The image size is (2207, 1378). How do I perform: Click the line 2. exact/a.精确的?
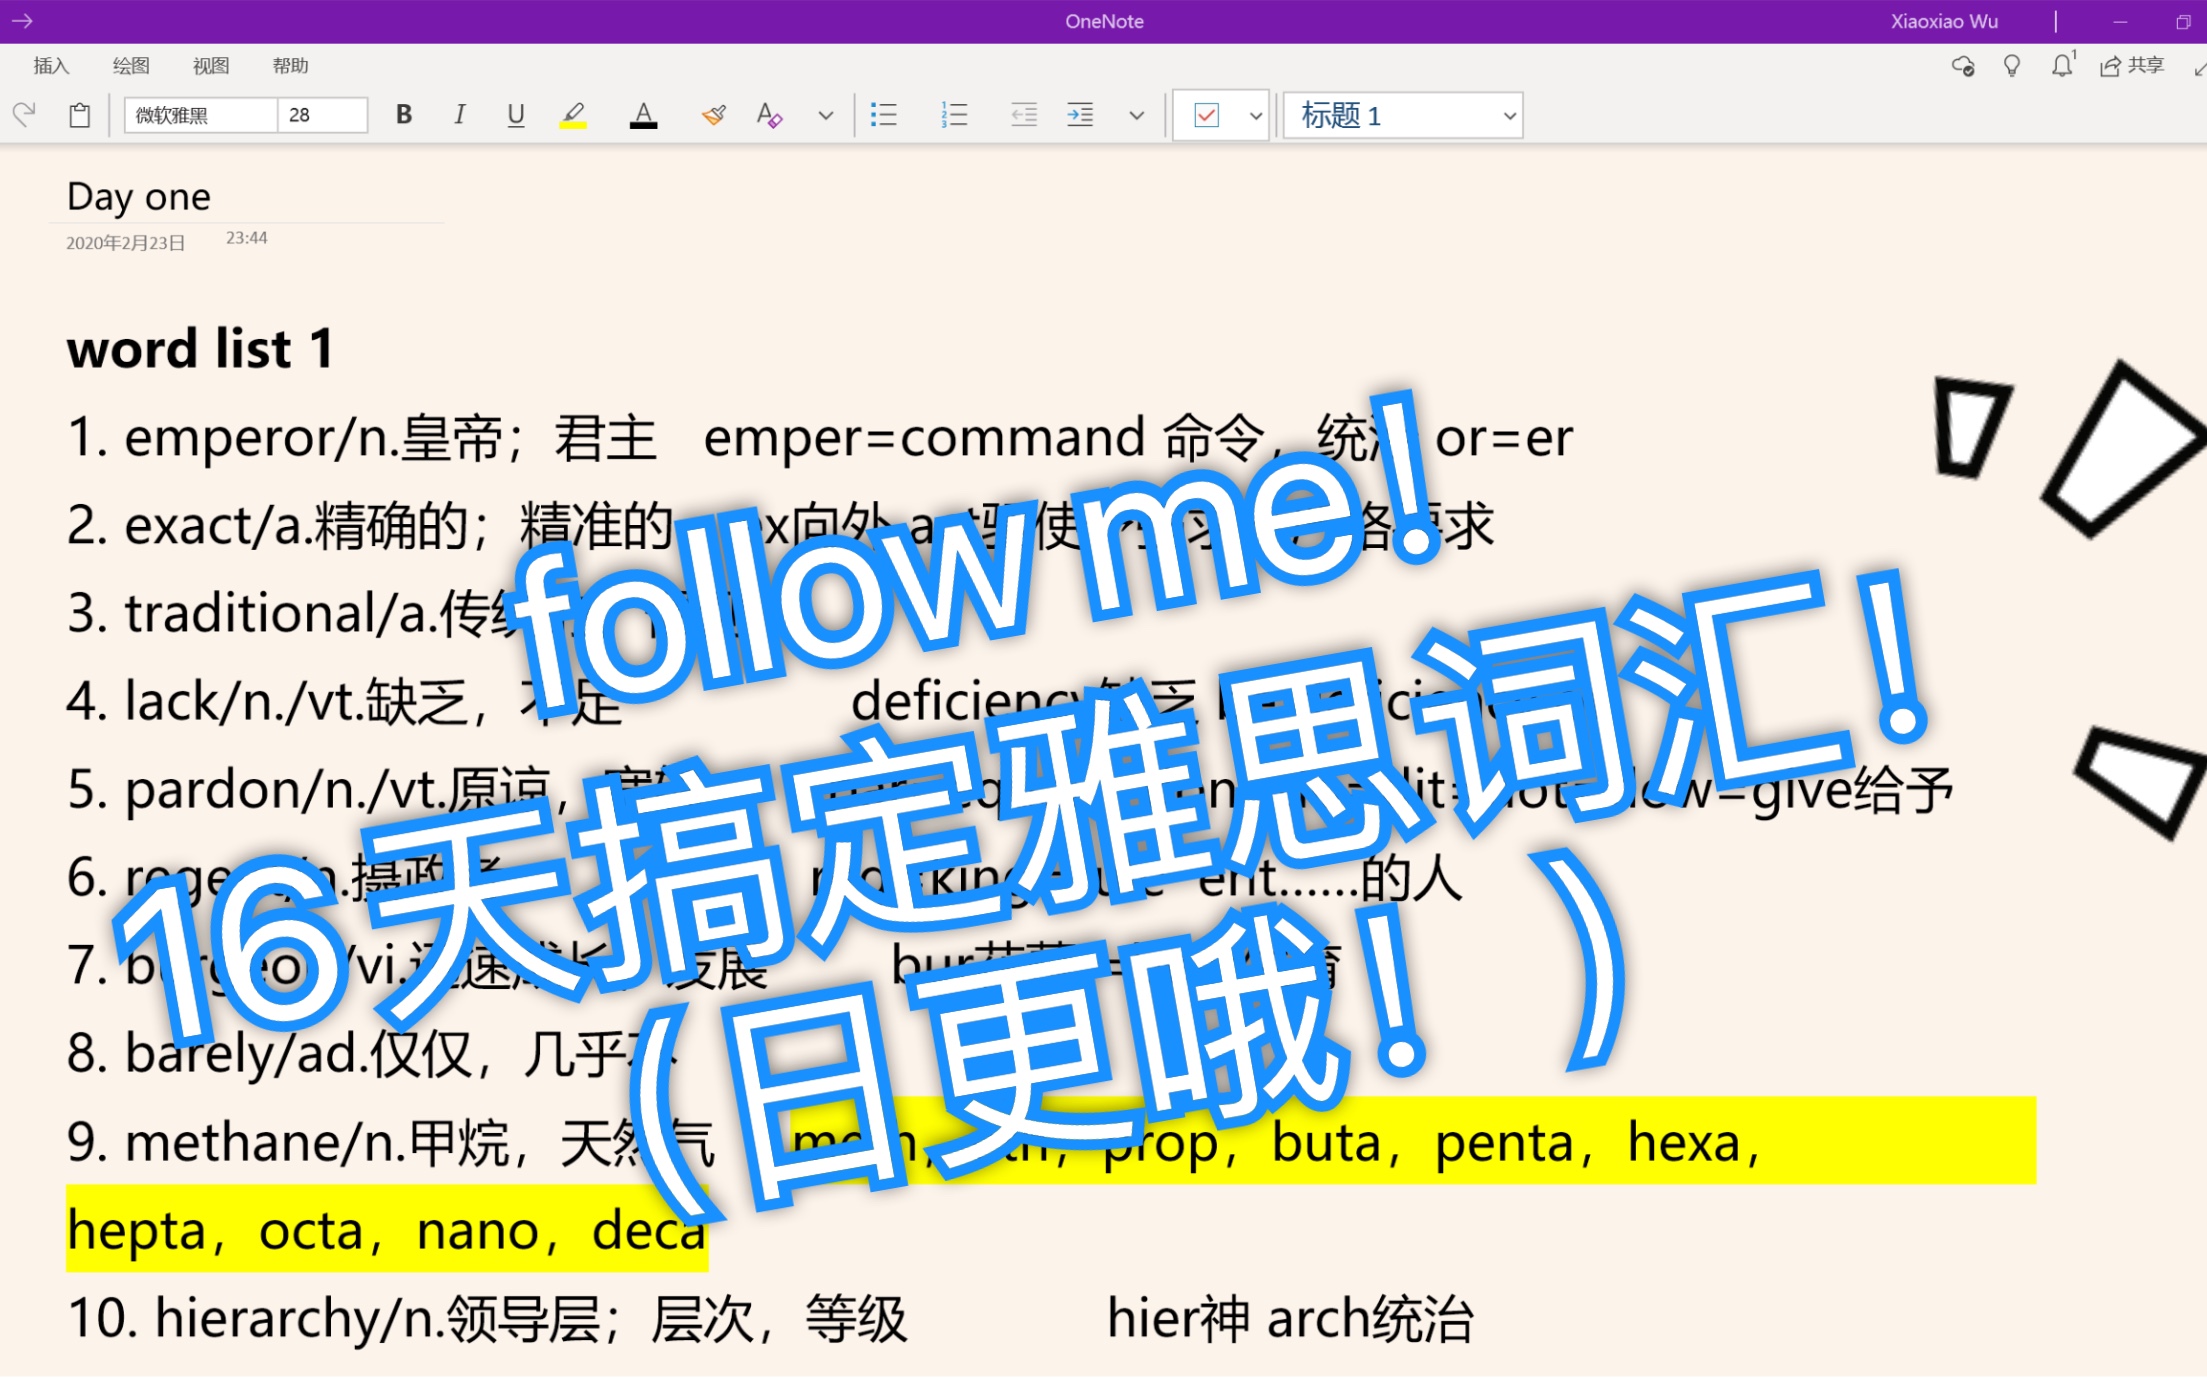370,526
